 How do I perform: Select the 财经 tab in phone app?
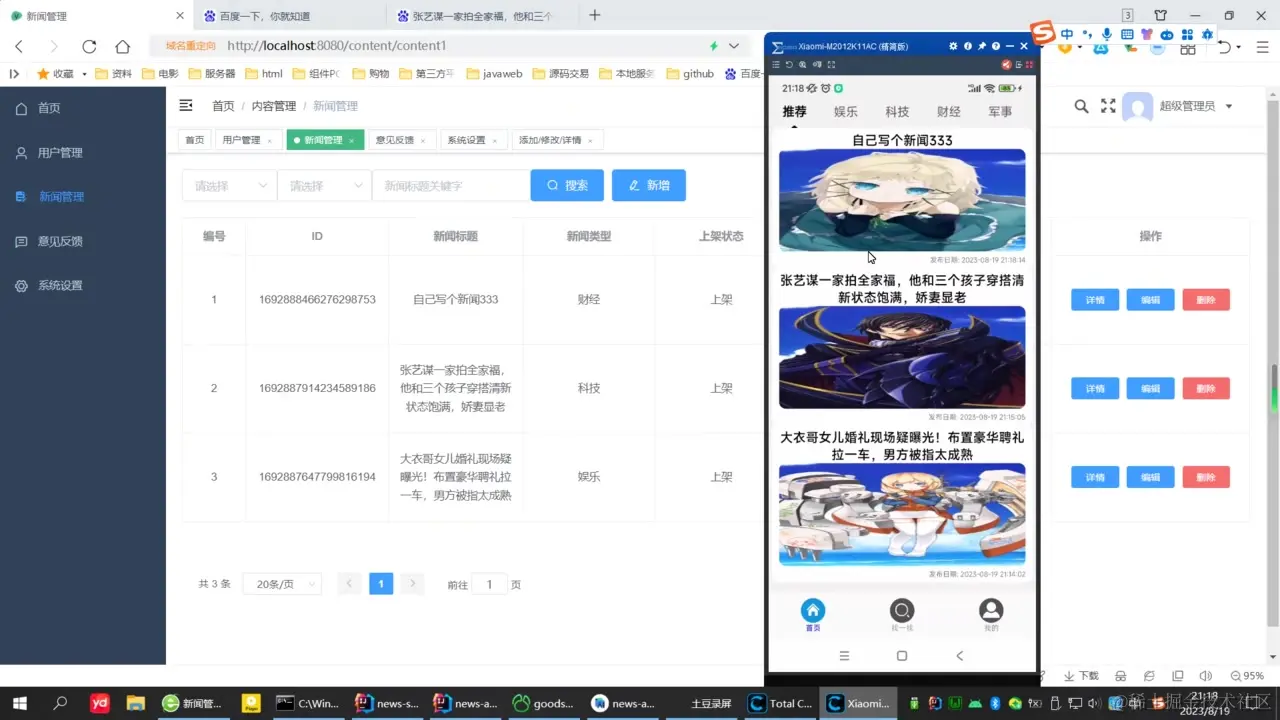pyautogui.click(x=949, y=112)
